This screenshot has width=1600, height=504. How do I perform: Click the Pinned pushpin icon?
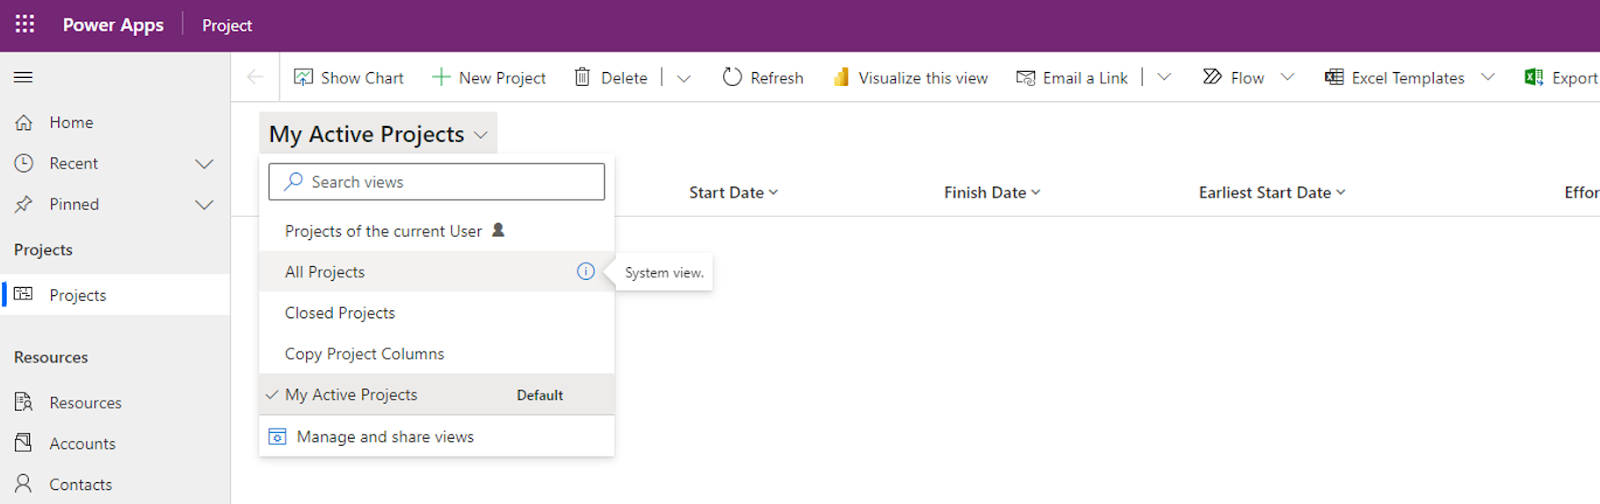(24, 204)
